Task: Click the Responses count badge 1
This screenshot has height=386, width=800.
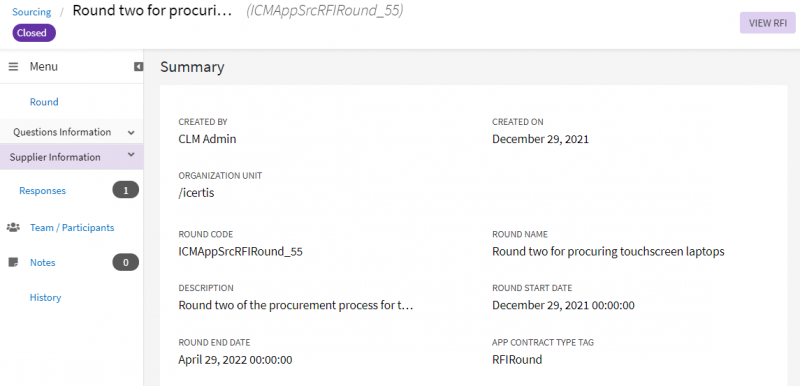Action: [x=126, y=191]
